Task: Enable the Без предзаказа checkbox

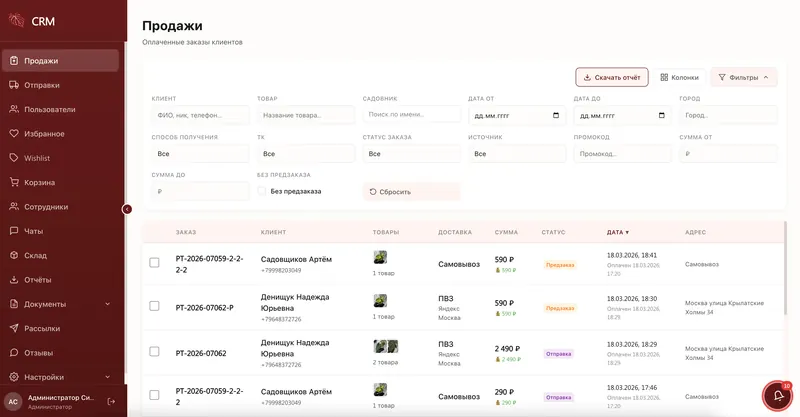Action: point(262,191)
